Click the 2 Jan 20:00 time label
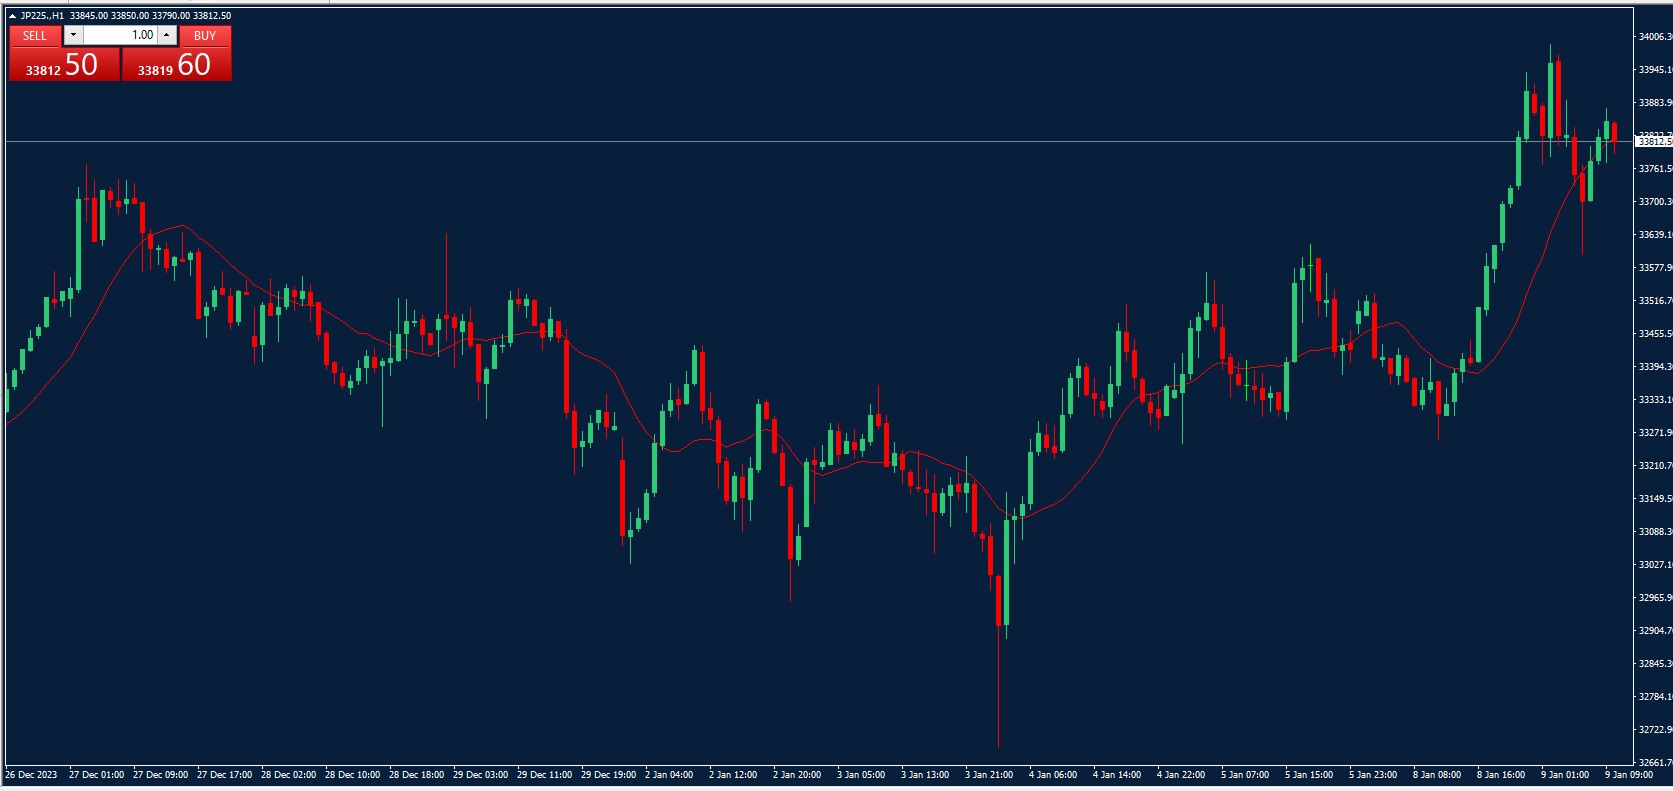Image resolution: width=1673 pixels, height=791 pixels. (799, 774)
